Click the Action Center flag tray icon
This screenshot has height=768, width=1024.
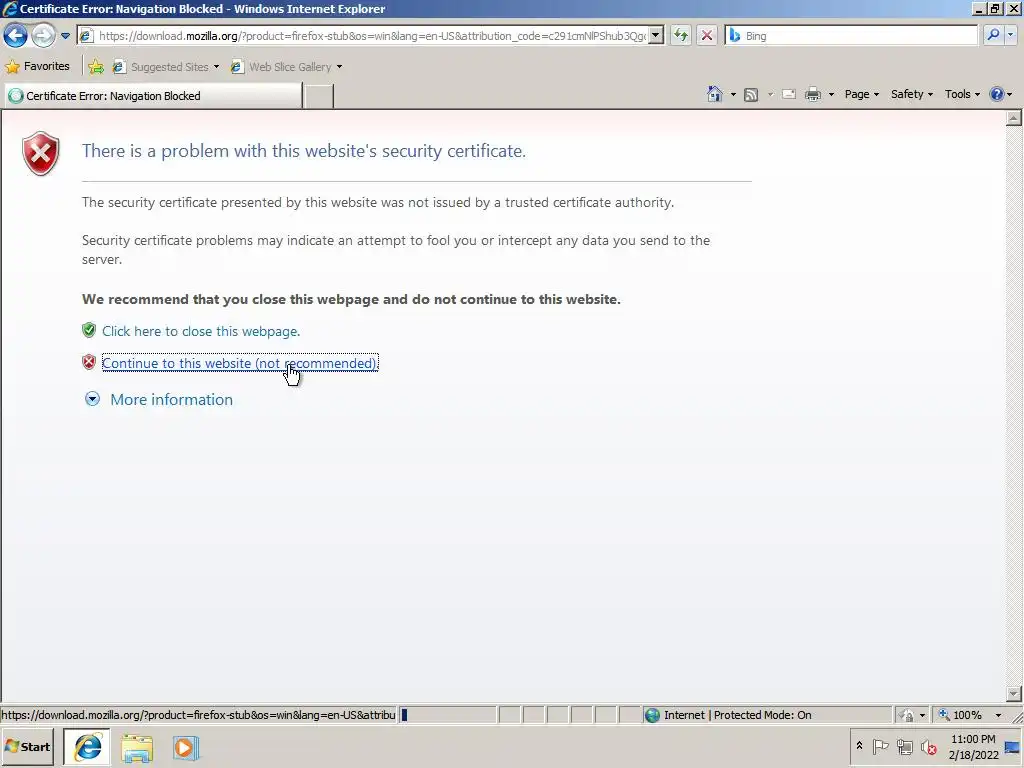[880, 746]
